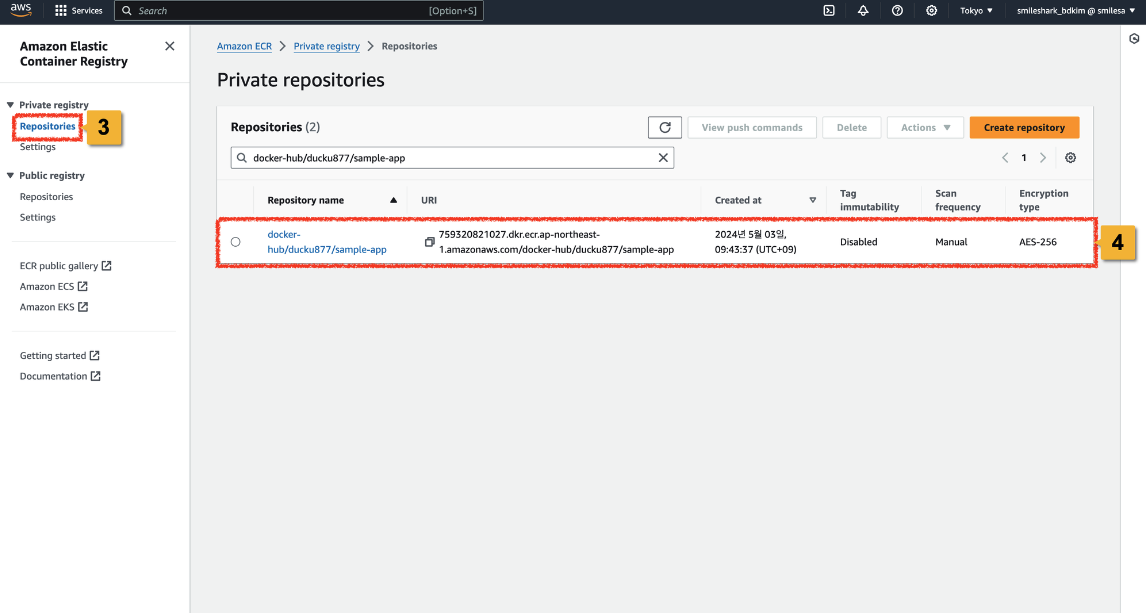
Task: Collapse the Private registry section
Action: (11, 105)
